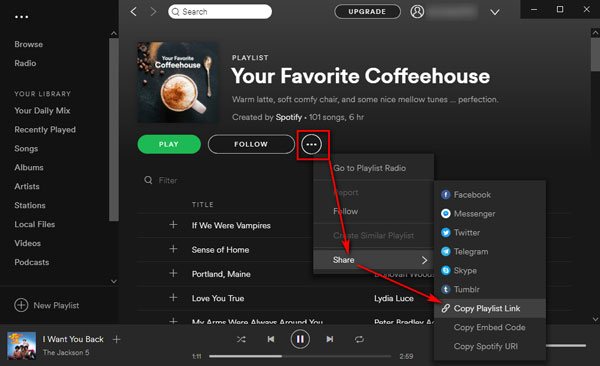The height and width of the screenshot is (366, 600).
Task: Share playlist to Twitter
Action: (x=490, y=233)
